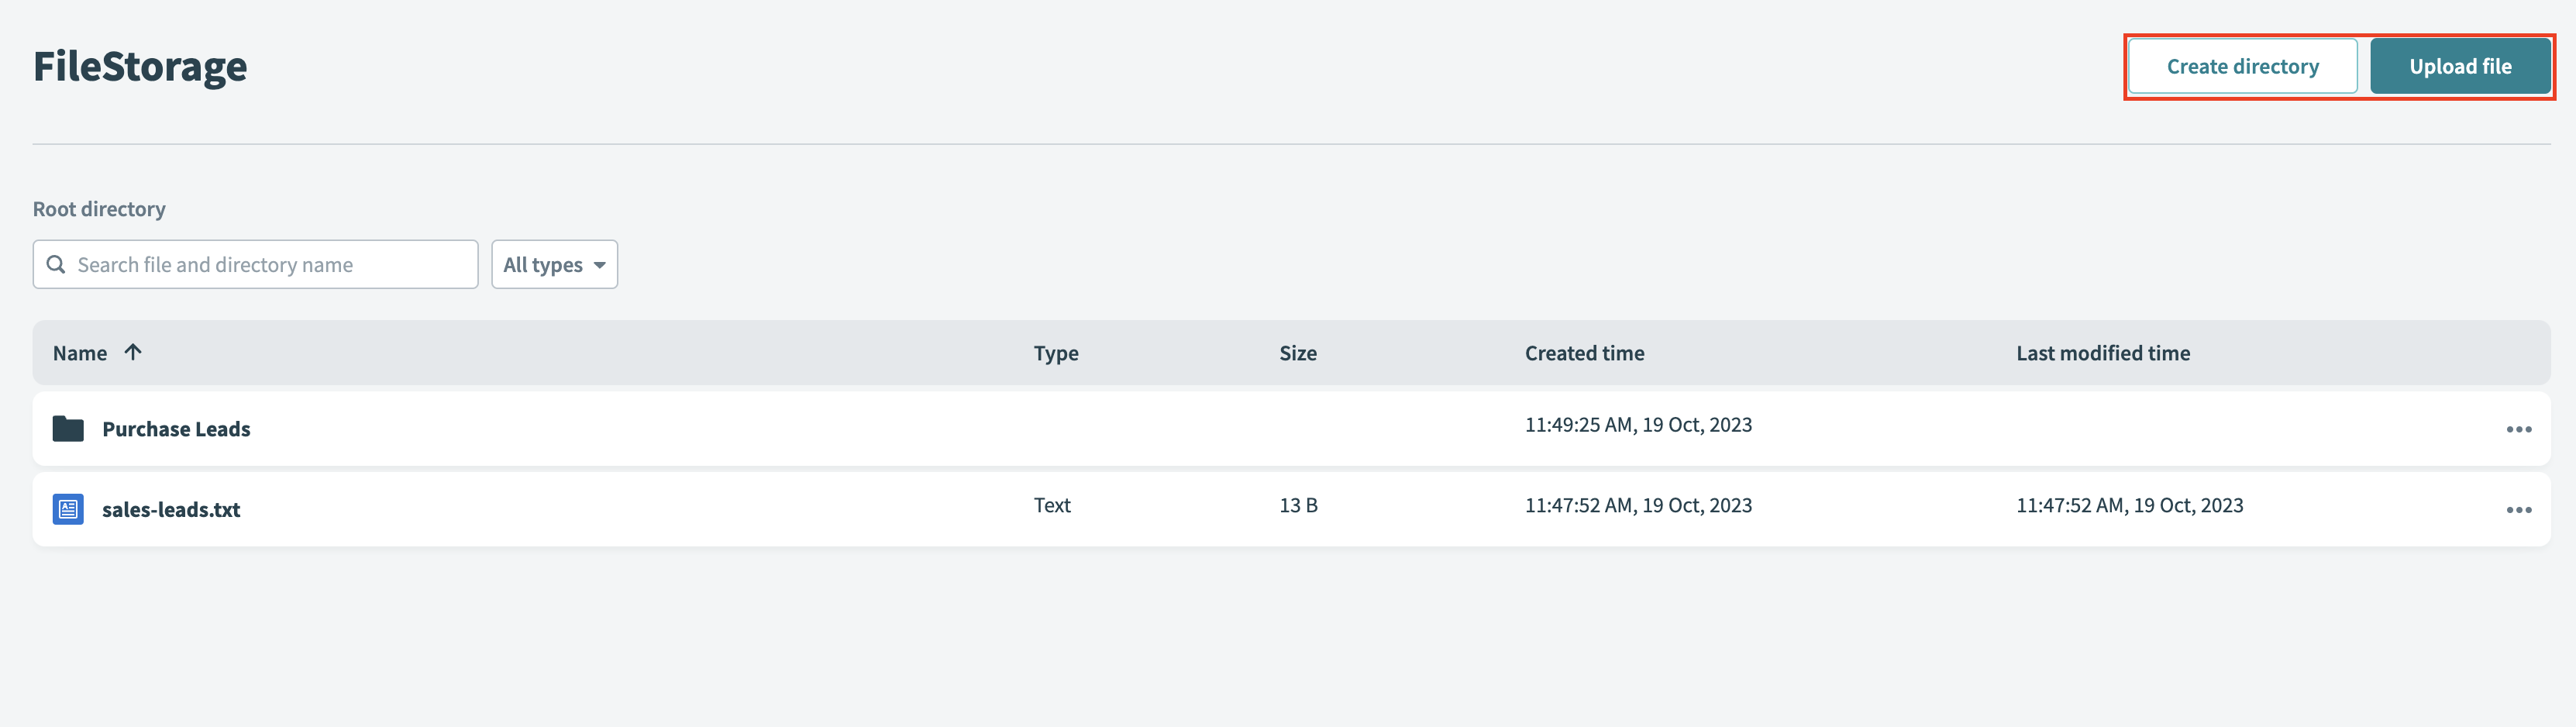Expand the file type selection list
Viewport: 2576px width, 727px height.
(554, 264)
